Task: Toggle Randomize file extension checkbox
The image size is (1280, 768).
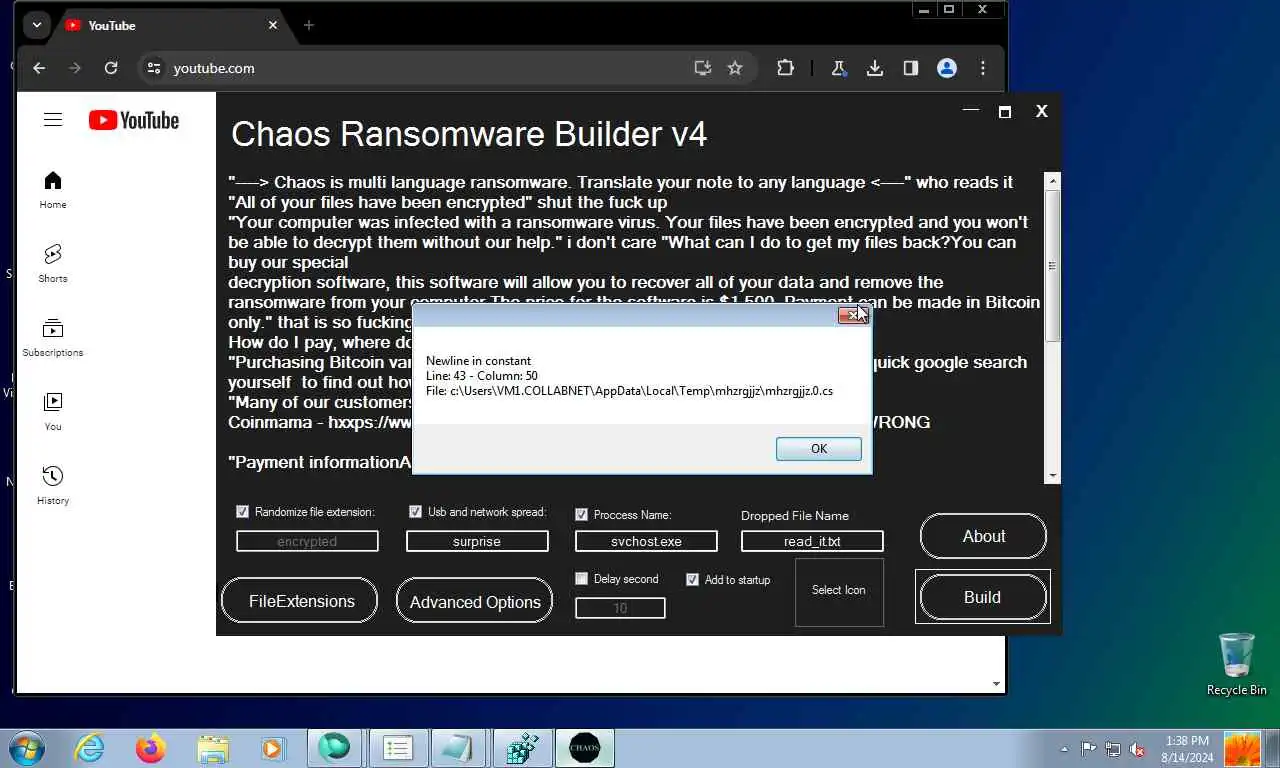Action: 242,511
